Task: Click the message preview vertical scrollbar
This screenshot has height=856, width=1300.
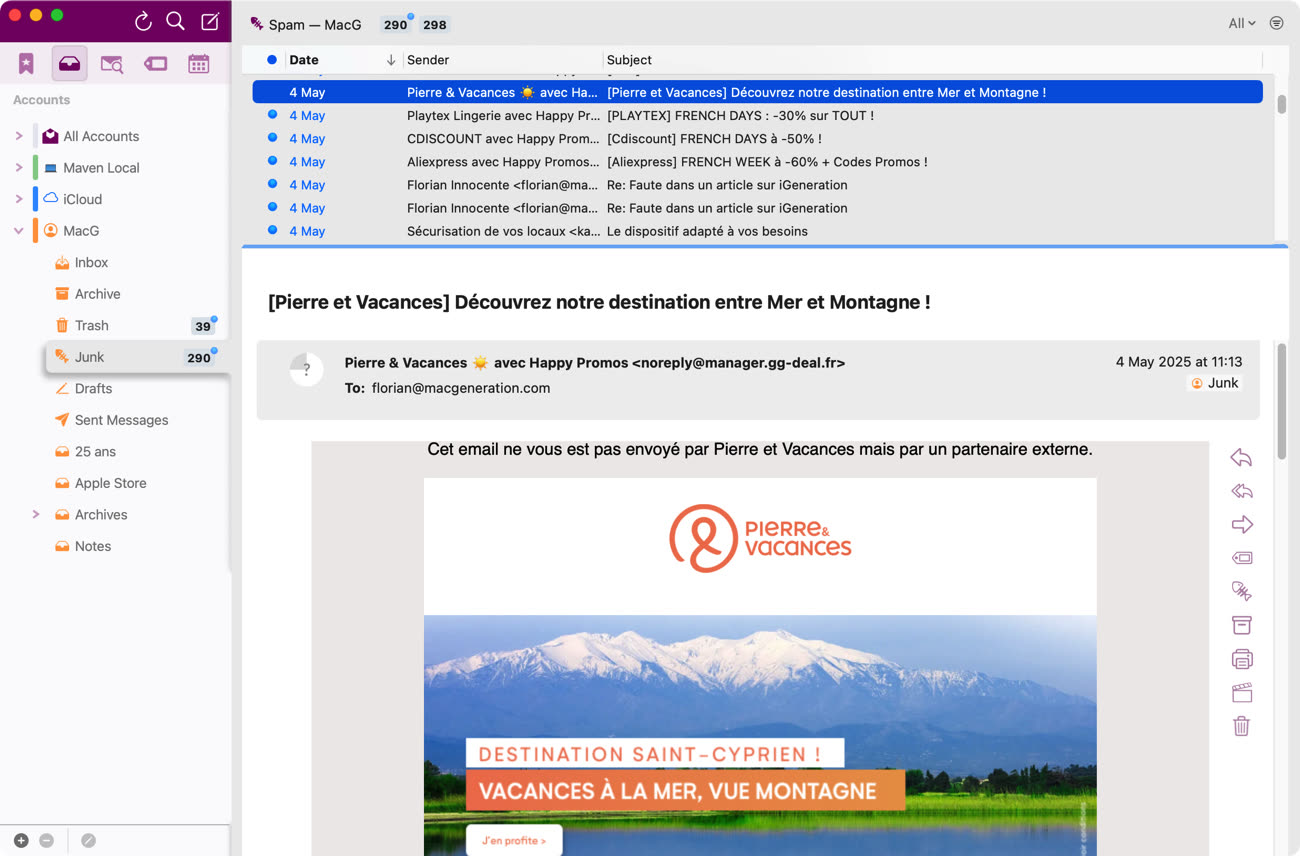Action: click(1281, 400)
